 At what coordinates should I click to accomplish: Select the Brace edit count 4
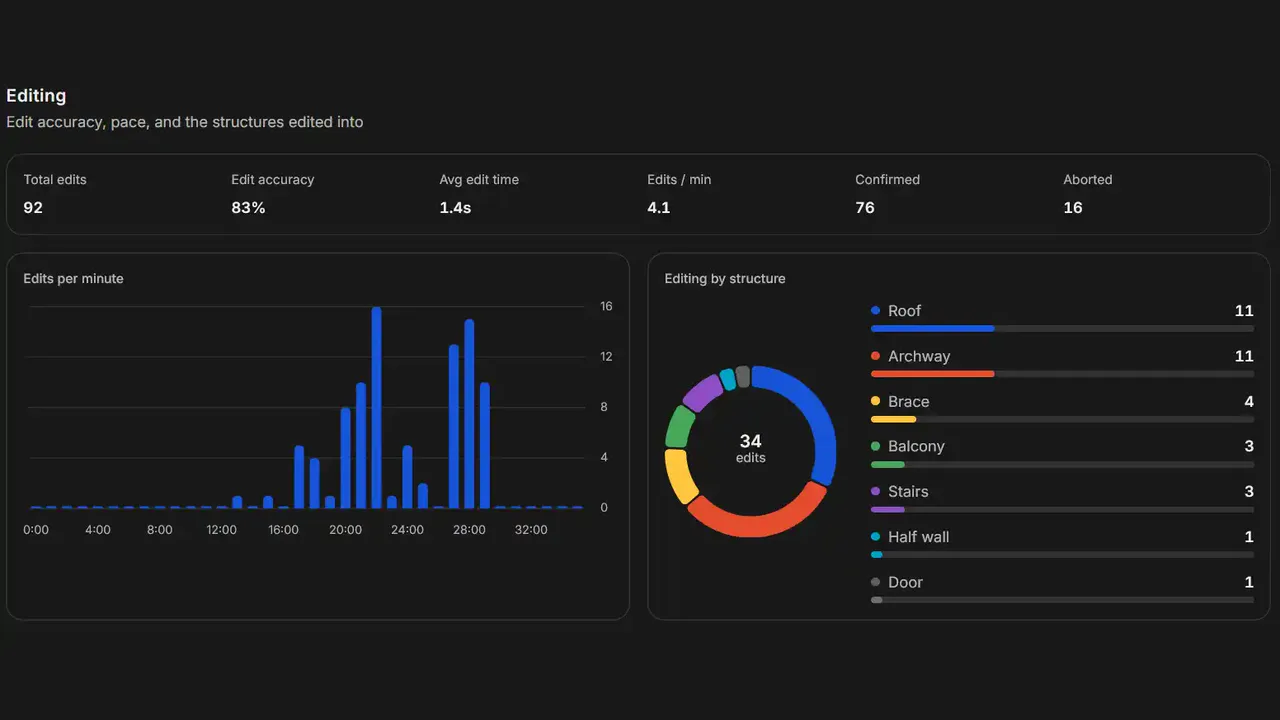tap(1249, 402)
